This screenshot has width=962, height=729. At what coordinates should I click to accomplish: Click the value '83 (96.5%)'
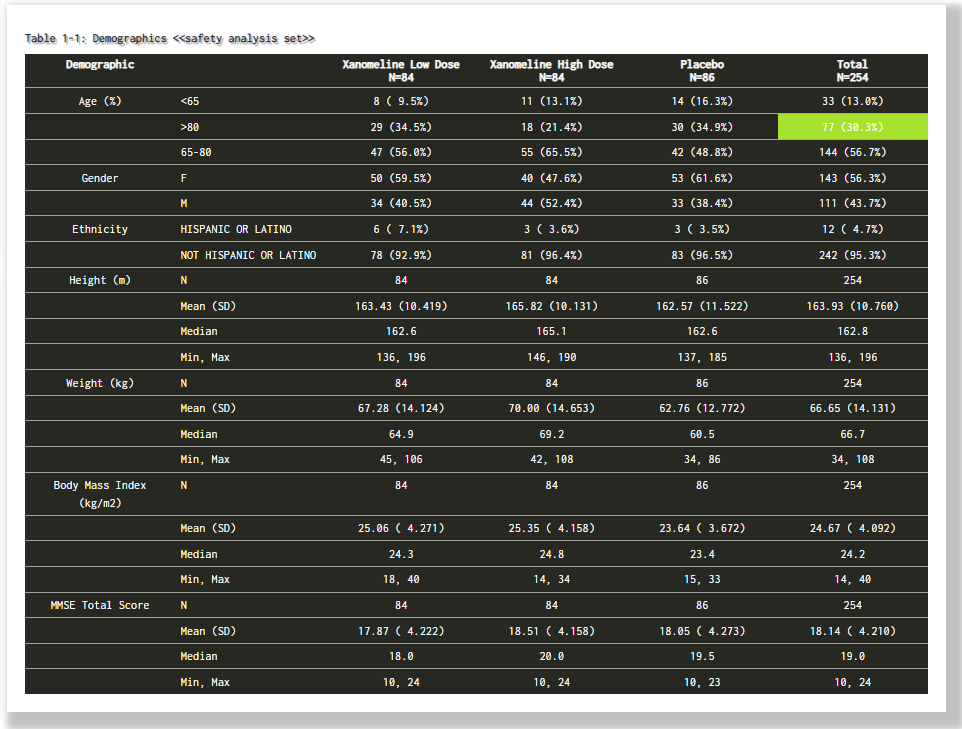tap(702, 255)
